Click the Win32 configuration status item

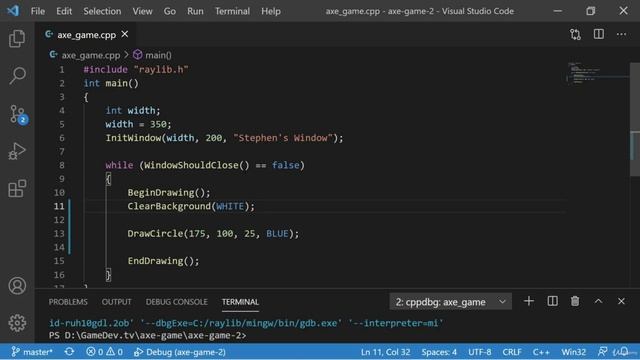pyautogui.click(x=573, y=351)
